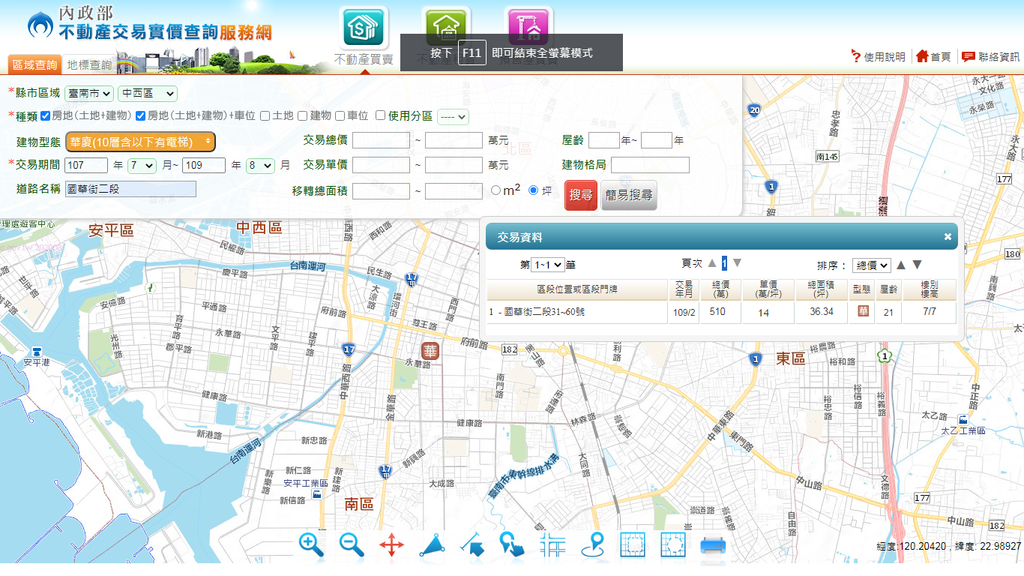
Task: Switch to the 區域查詢 tab
Action: pyautogui.click(x=35, y=64)
